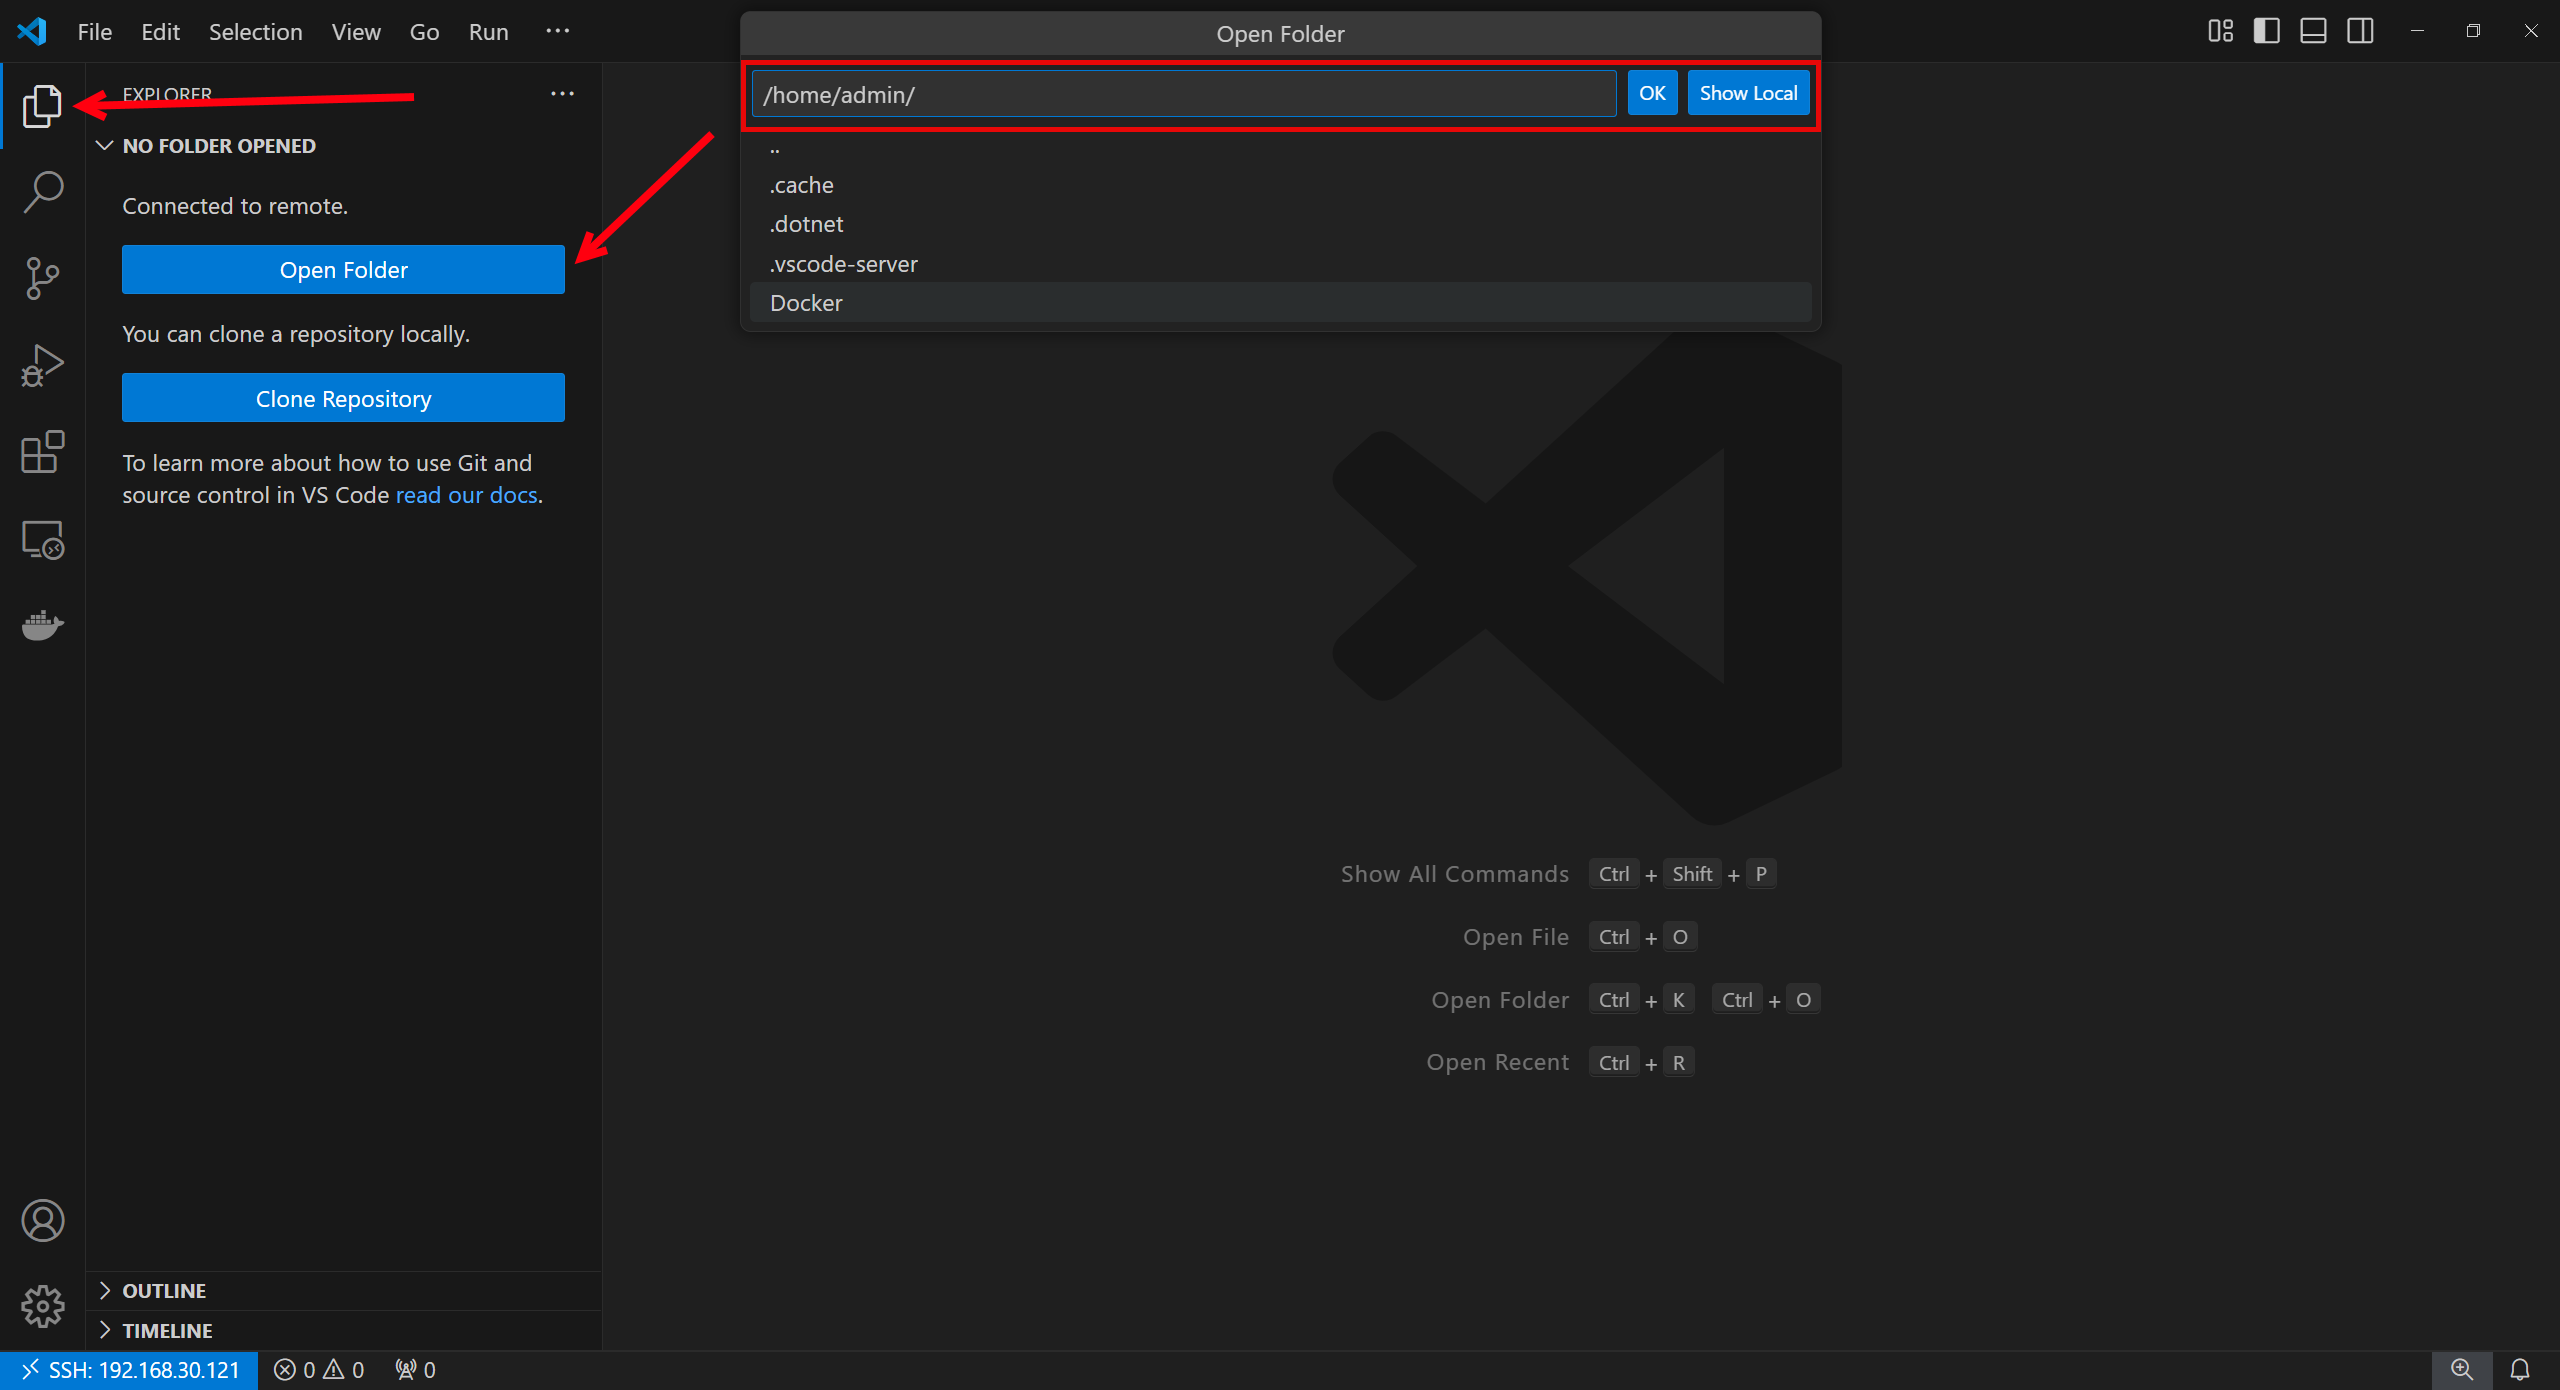Toggle the primary side bar visibility
This screenshot has height=1390, width=2560.
tap(2266, 31)
